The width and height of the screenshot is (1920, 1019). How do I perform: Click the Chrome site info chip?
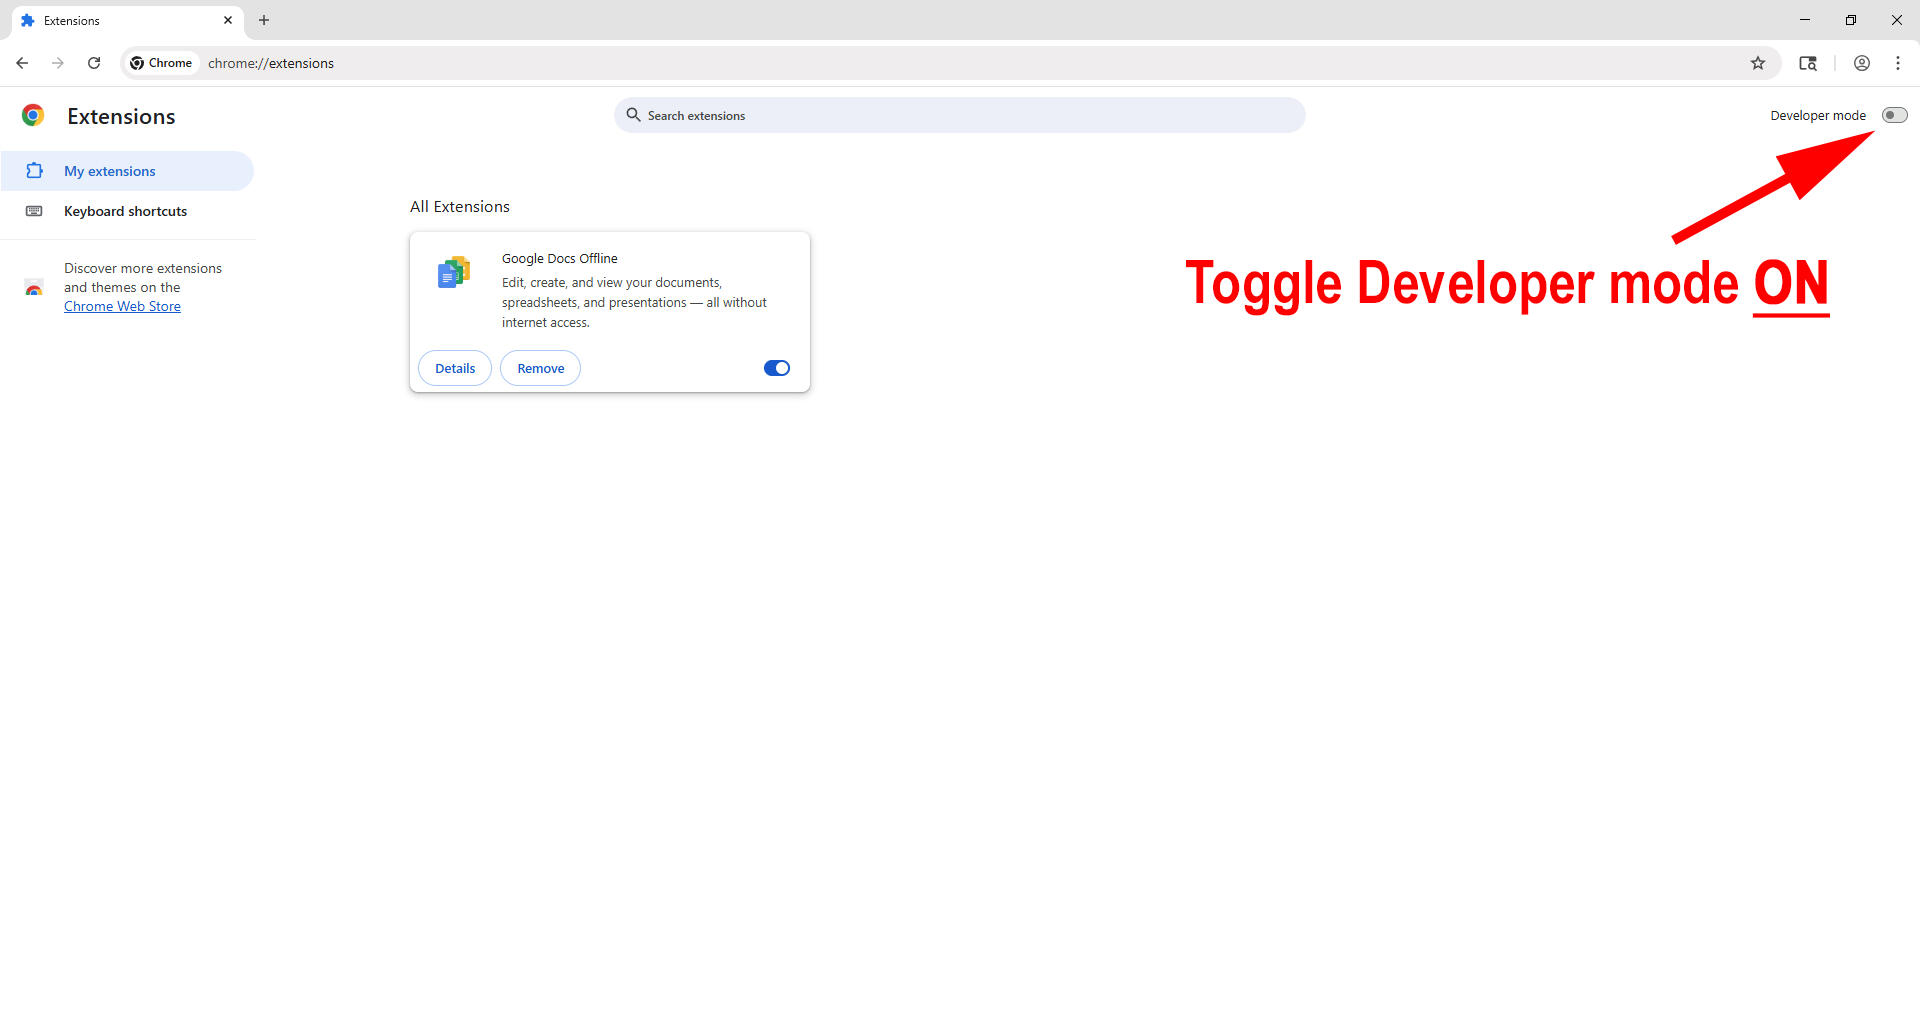pyautogui.click(x=161, y=63)
